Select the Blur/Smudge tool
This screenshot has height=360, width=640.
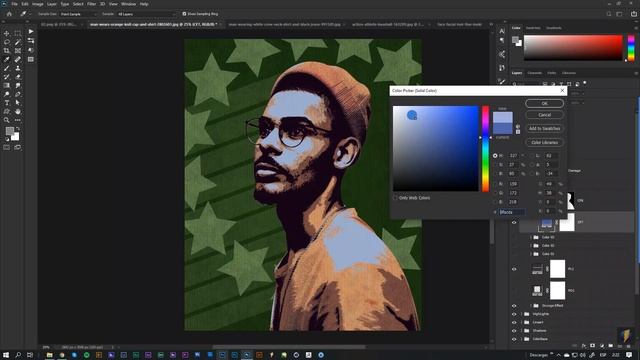18,85
